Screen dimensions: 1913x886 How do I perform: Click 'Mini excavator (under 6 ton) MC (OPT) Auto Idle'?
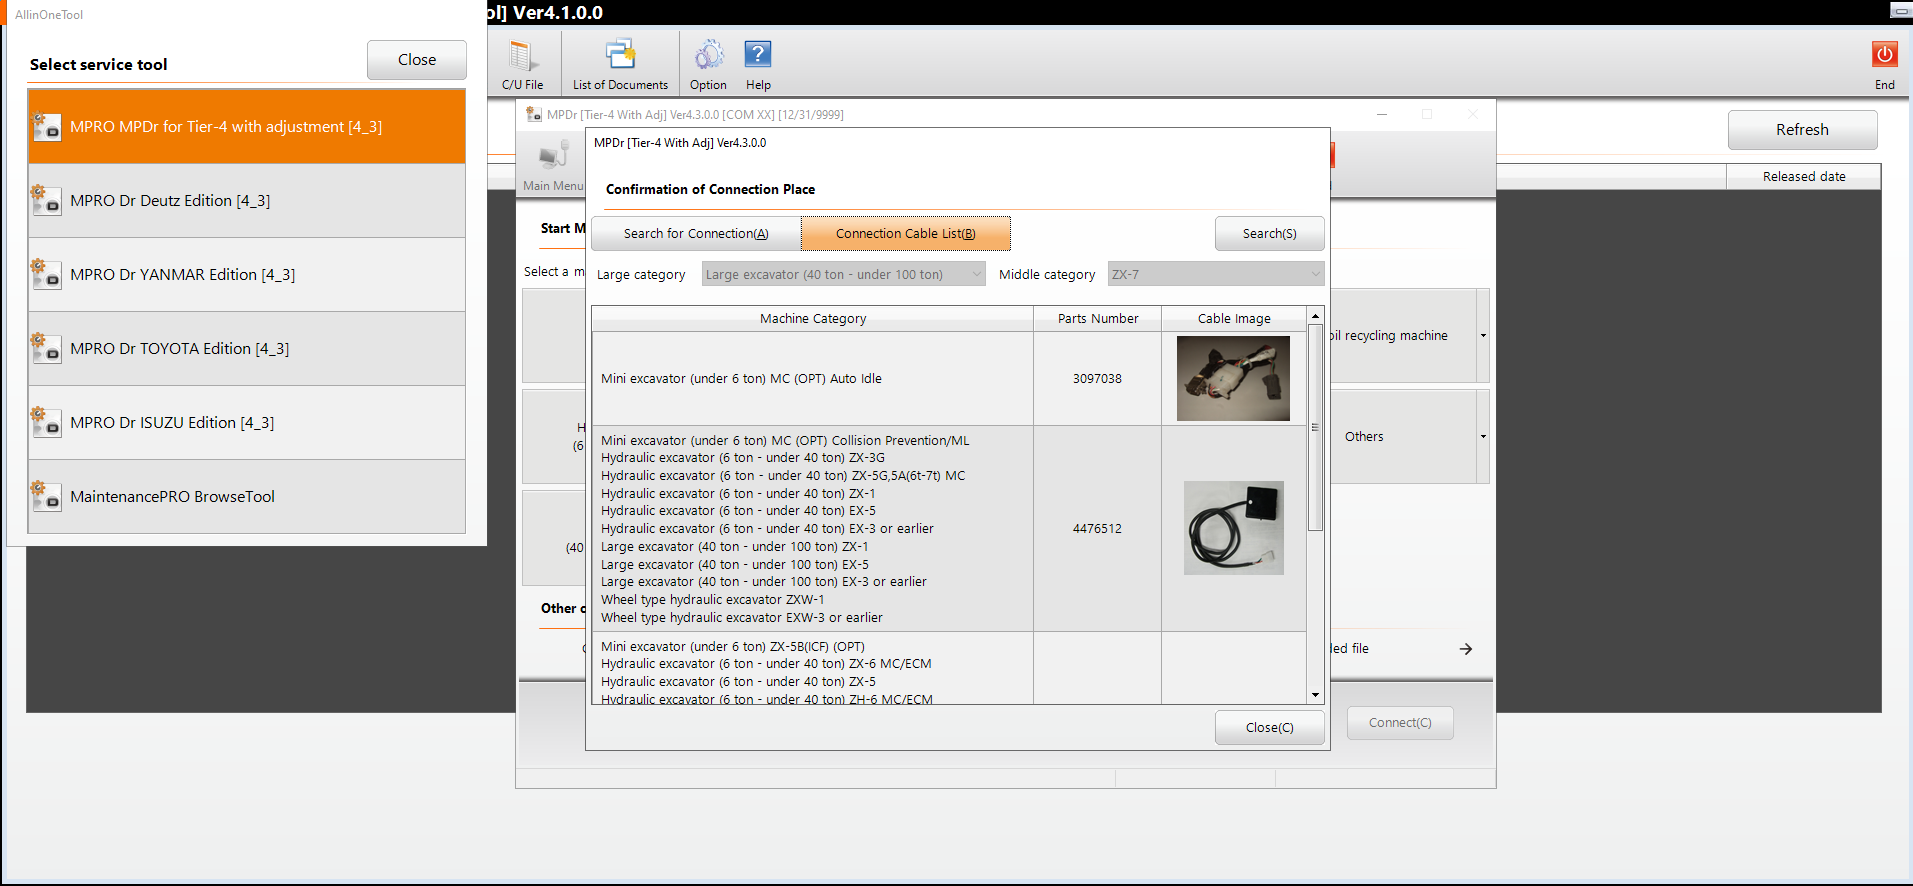click(x=741, y=379)
